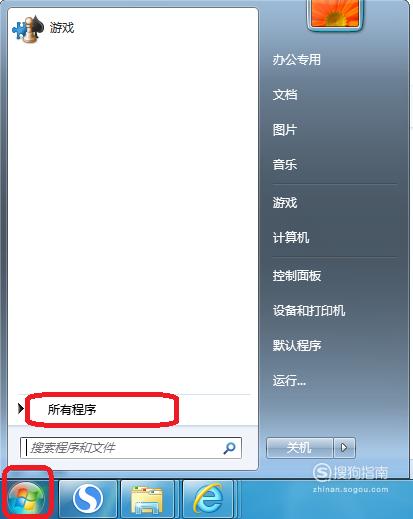Click the search magnifier icon

pyautogui.click(x=229, y=448)
